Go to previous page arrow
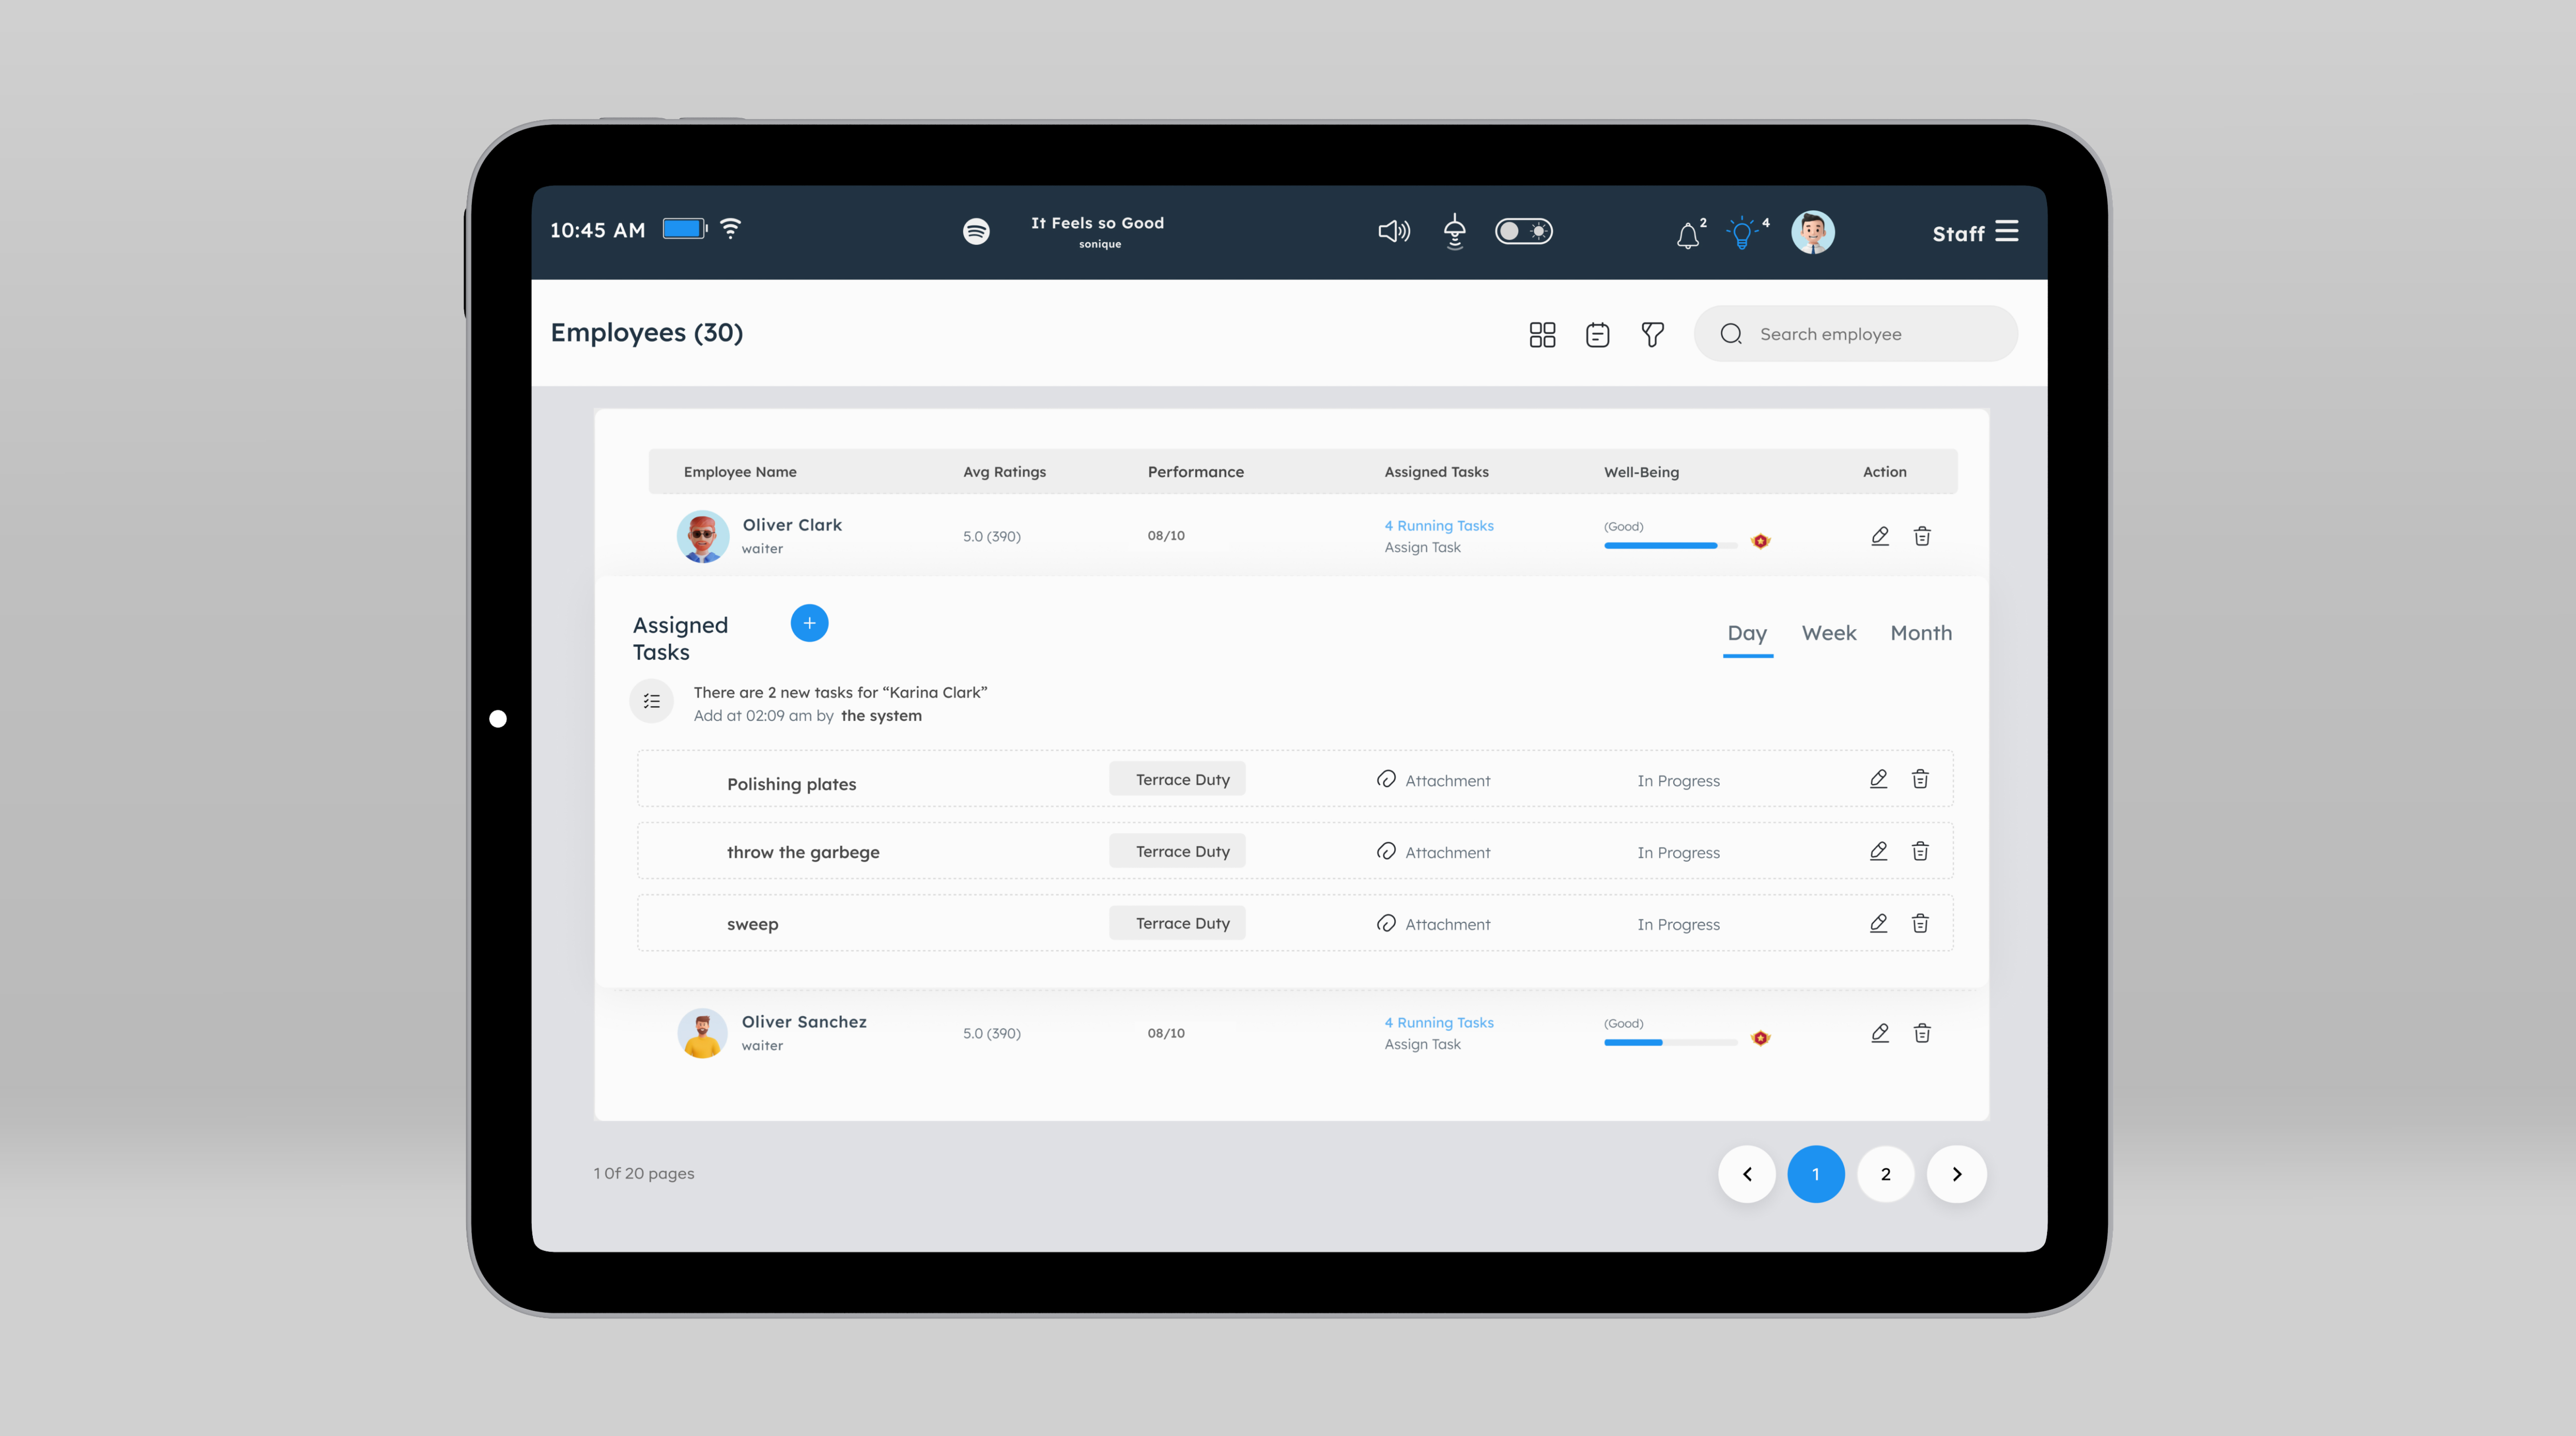 pyautogui.click(x=1747, y=1174)
